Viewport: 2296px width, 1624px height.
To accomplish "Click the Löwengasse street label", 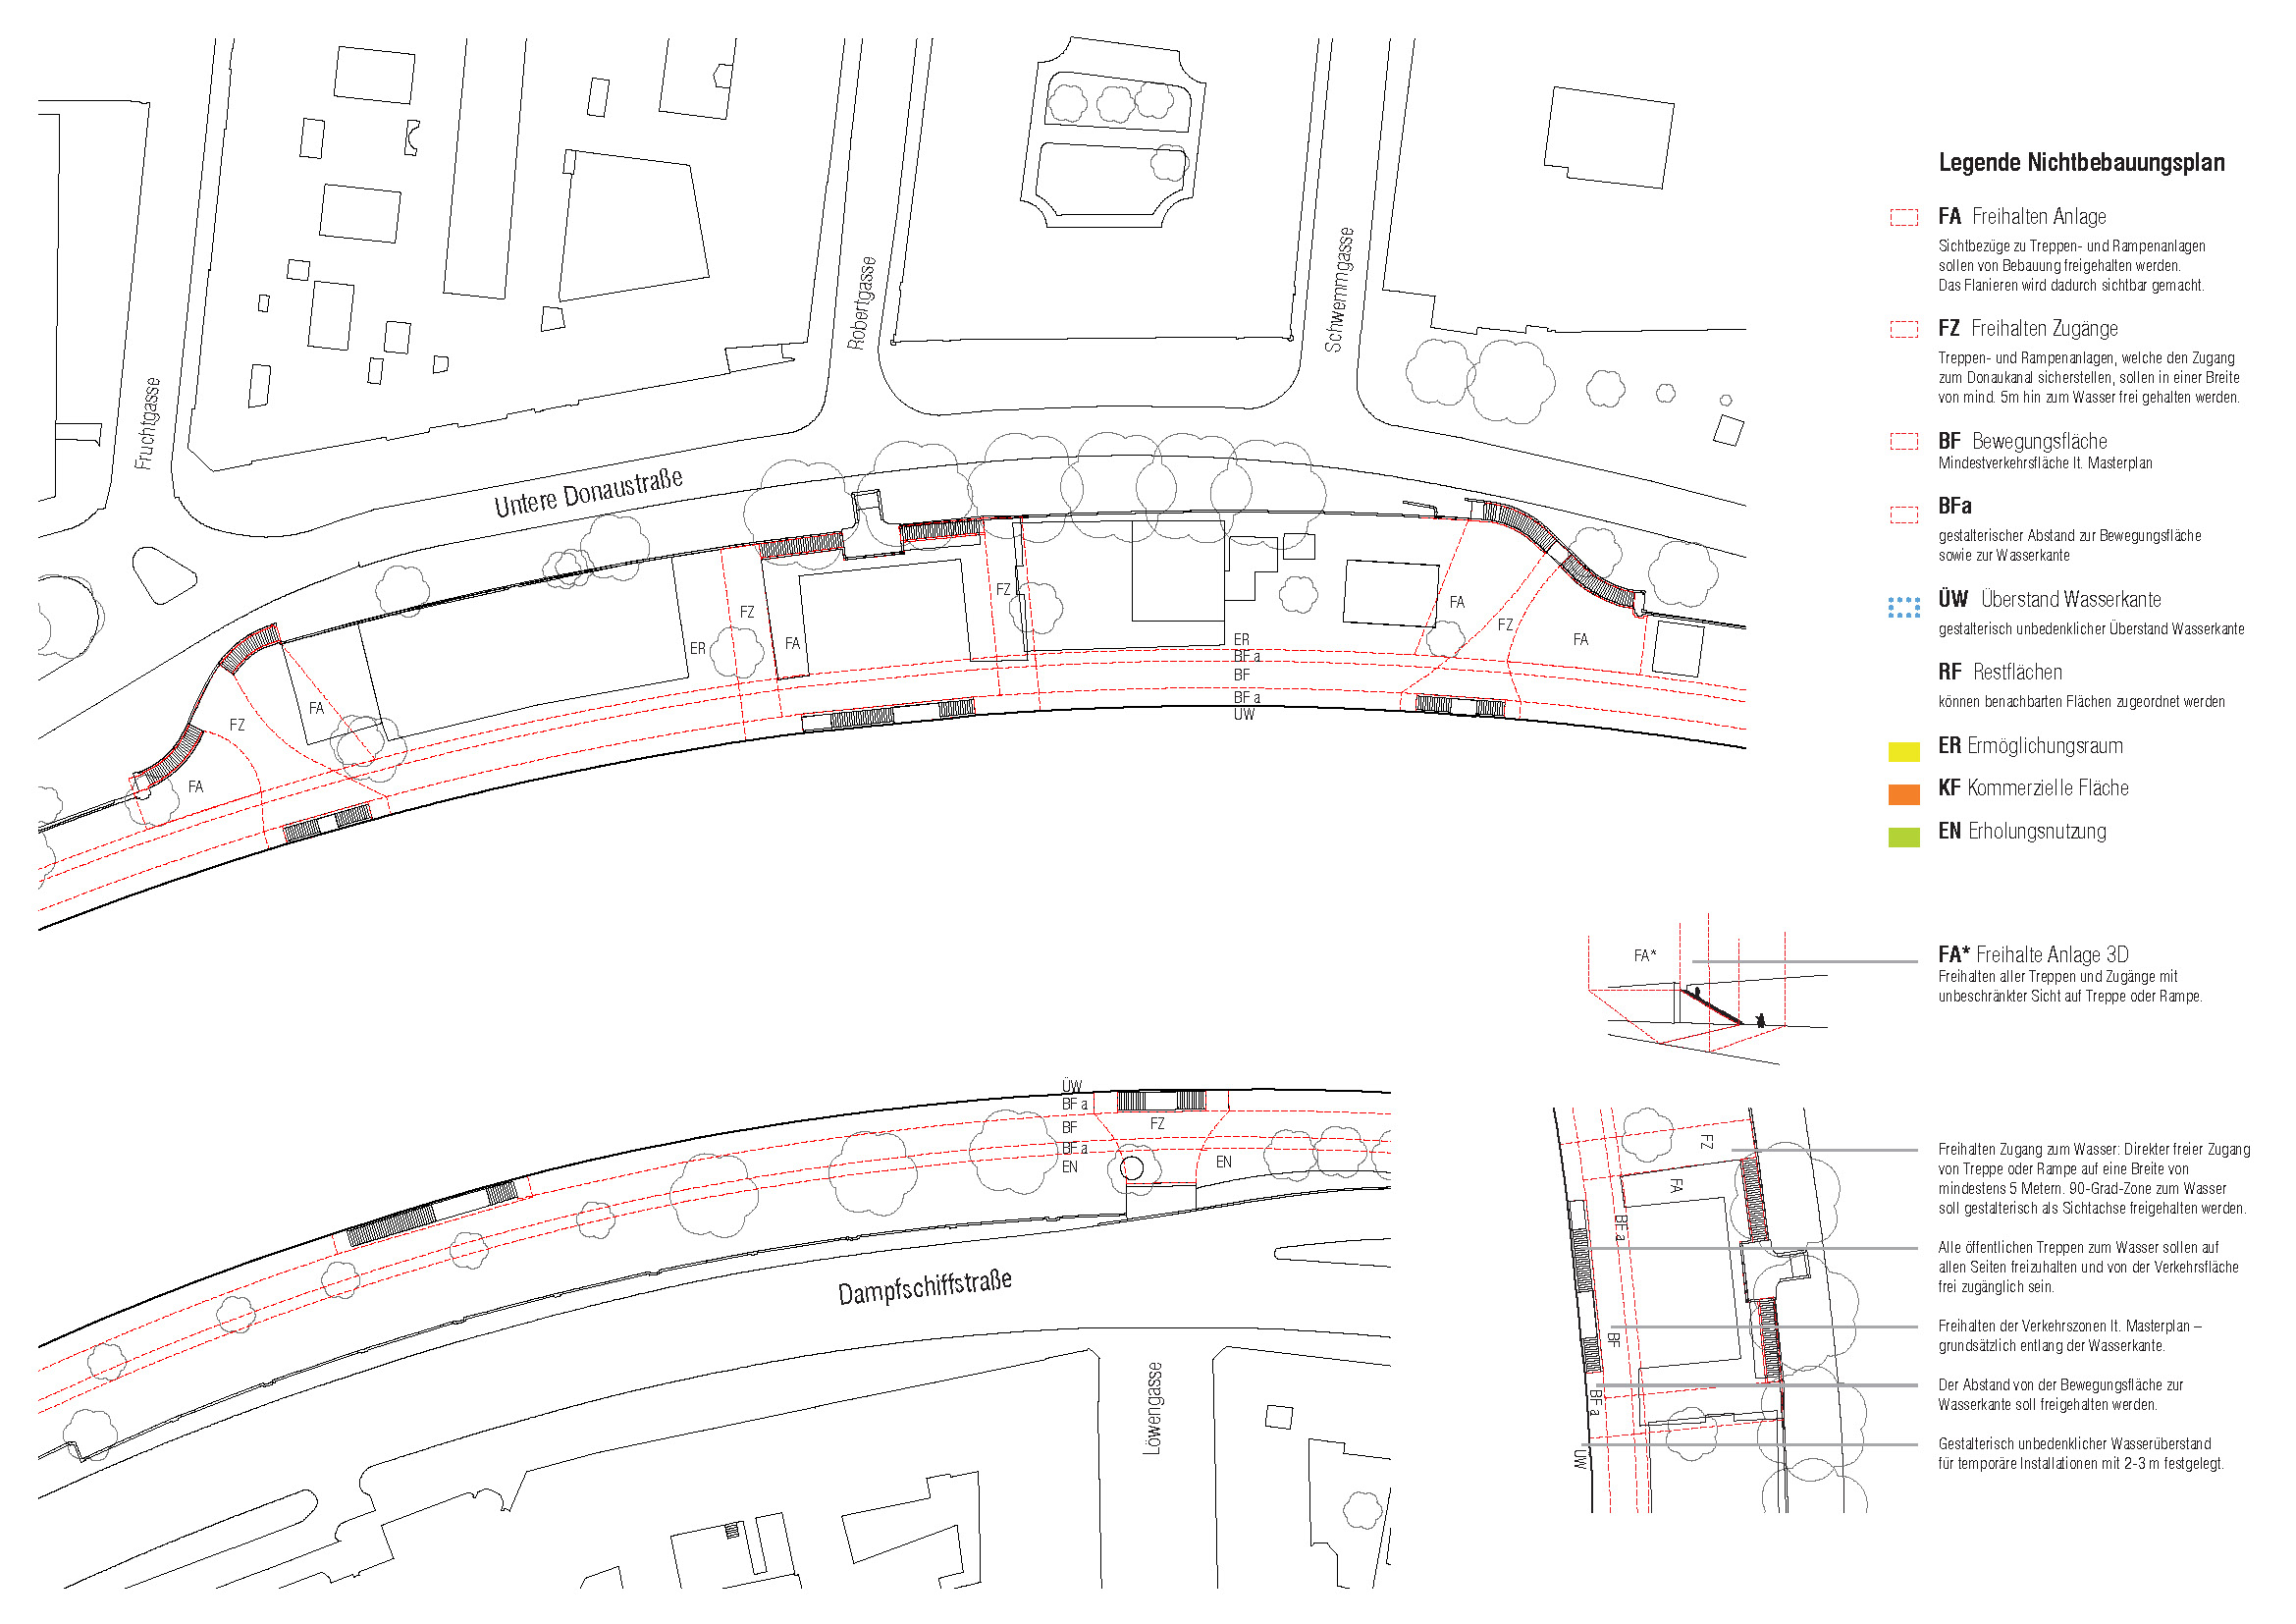I will coord(1152,1407).
